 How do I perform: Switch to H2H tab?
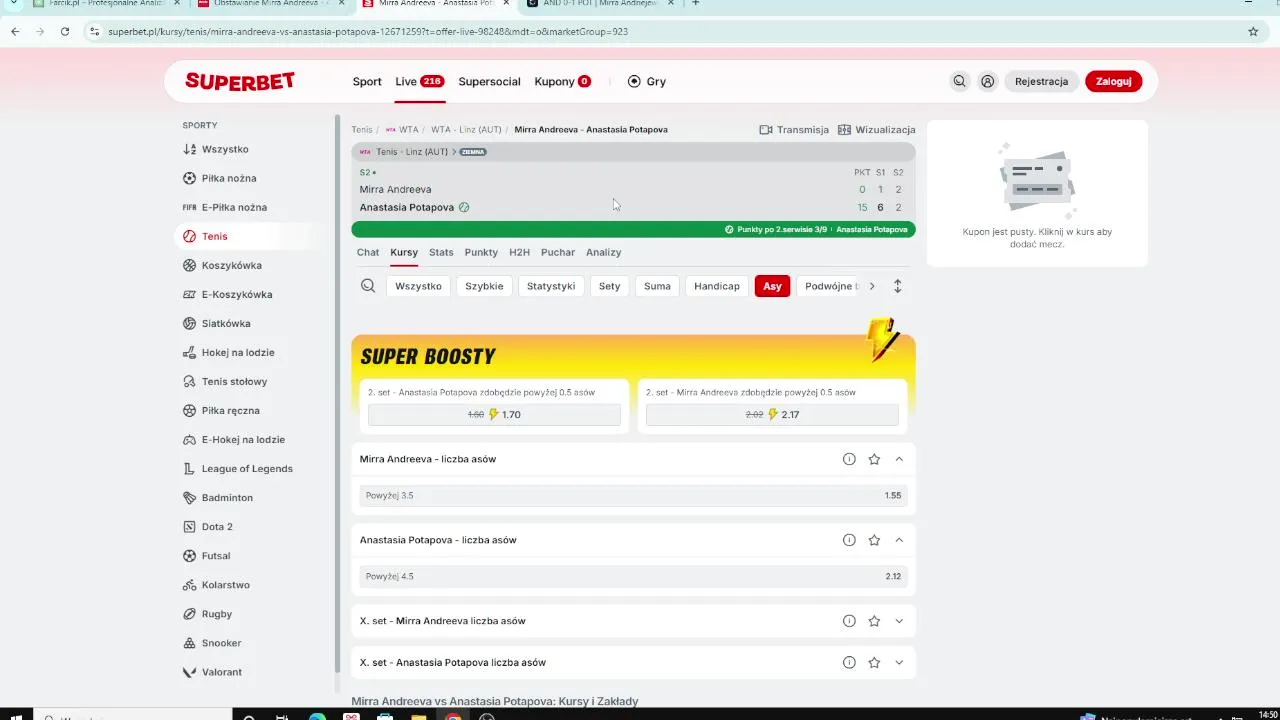pos(519,252)
